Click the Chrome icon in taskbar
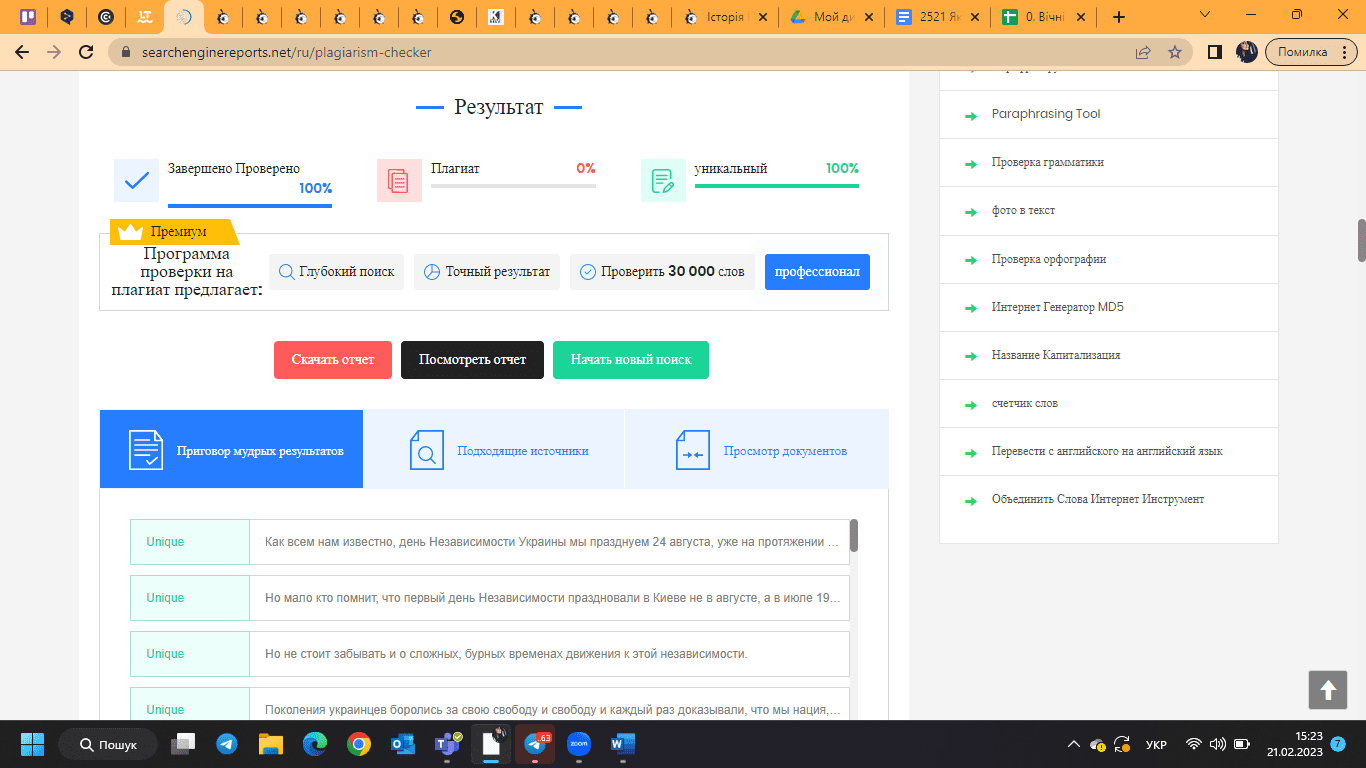Screen dimensions: 1366x768 [359, 744]
